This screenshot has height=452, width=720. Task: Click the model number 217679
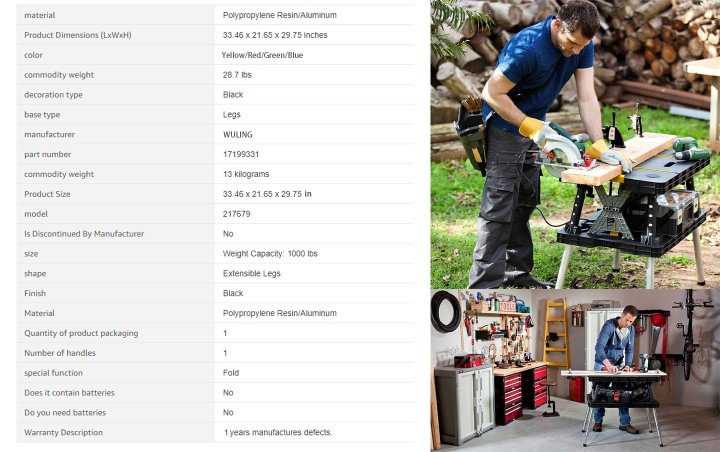click(x=236, y=214)
